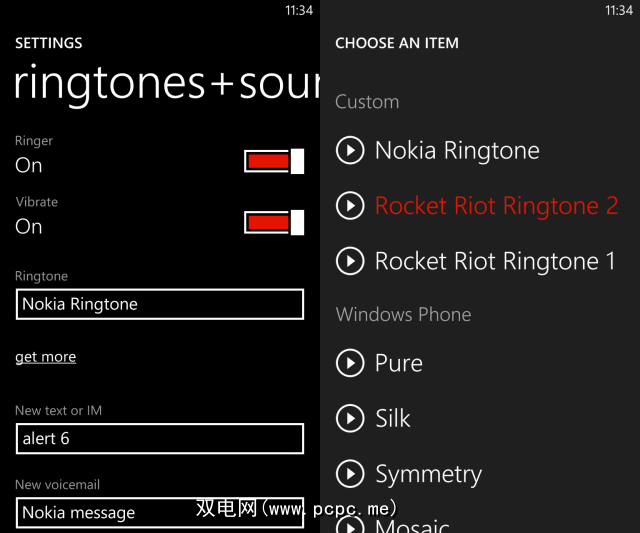Tap the get more link
Viewport: 640px width, 533px height.
[x=45, y=357]
